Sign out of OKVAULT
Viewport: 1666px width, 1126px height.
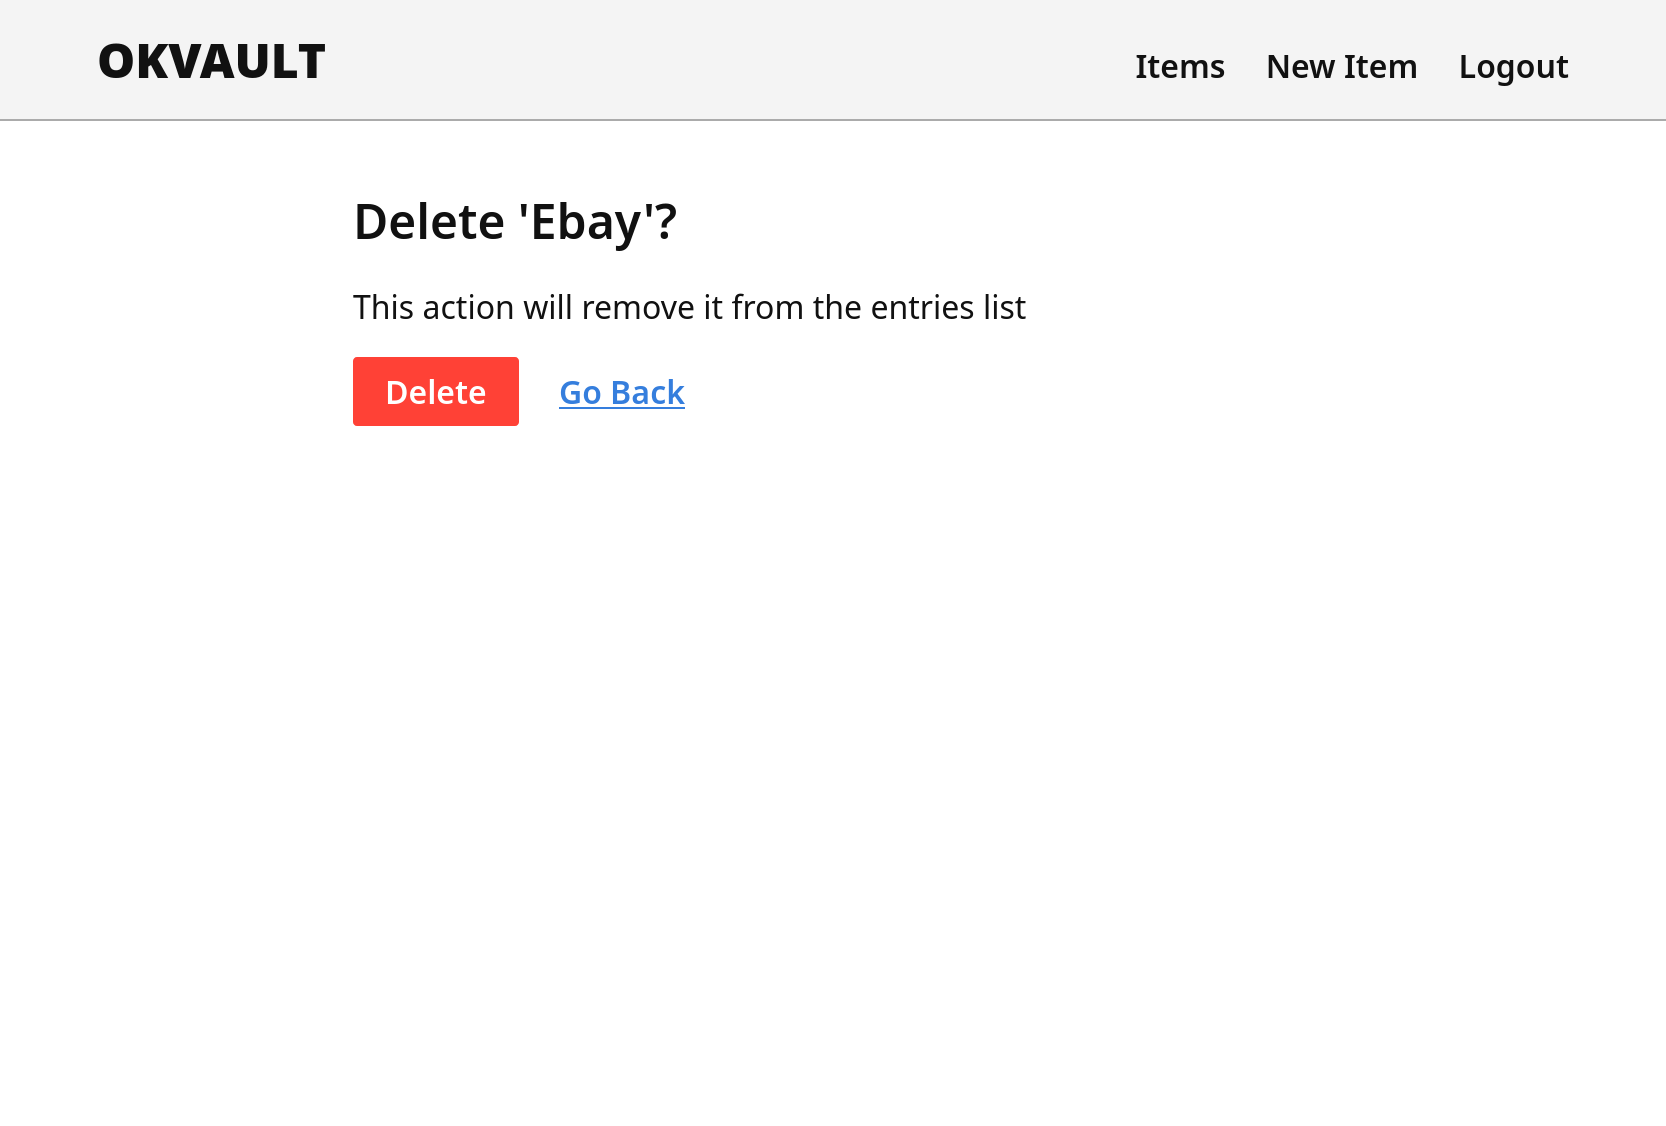(1513, 66)
